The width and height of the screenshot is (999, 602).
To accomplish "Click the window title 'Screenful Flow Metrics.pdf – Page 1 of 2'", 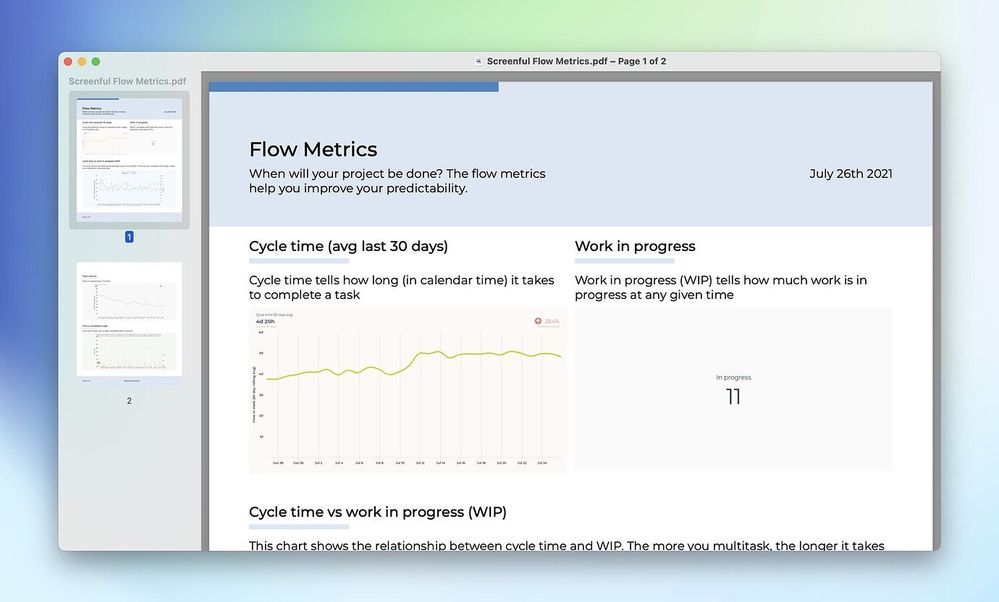I will point(576,61).
